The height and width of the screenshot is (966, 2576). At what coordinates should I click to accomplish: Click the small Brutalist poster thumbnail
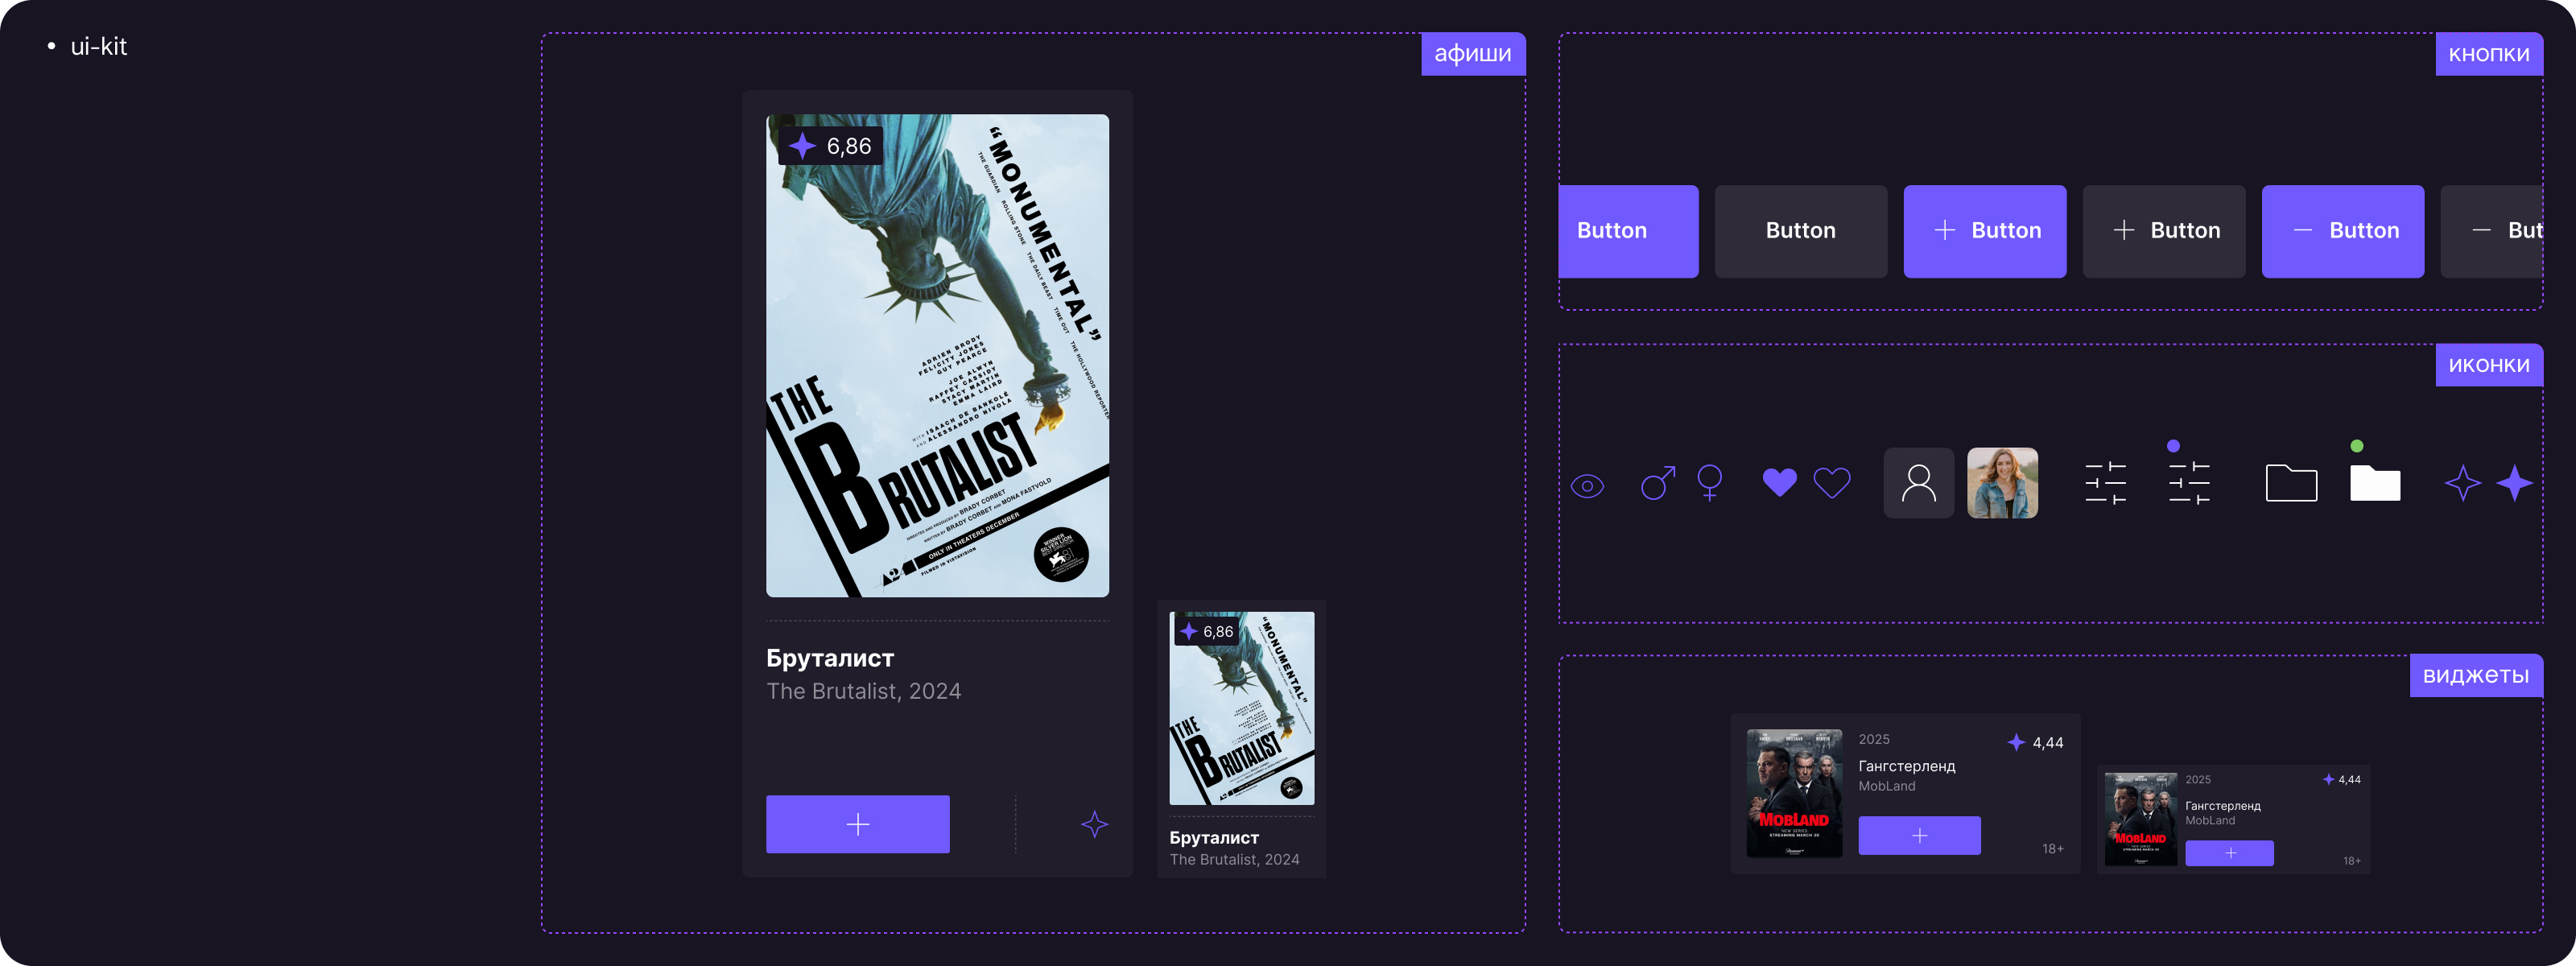[1242, 708]
